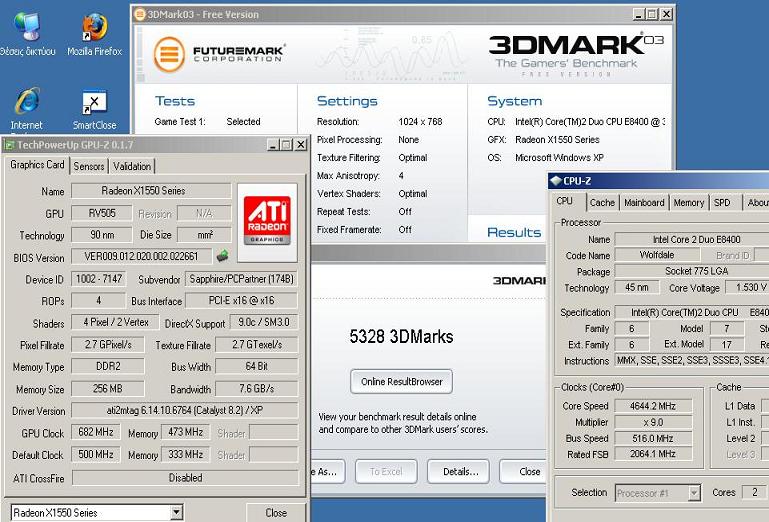The height and width of the screenshot is (522, 769).
Task: Open the Memory tab in CPU-Z
Action: click(x=689, y=203)
